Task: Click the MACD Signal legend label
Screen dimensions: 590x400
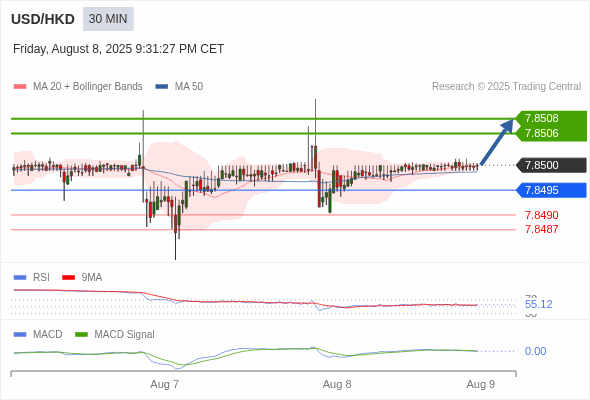Action: [124, 334]
